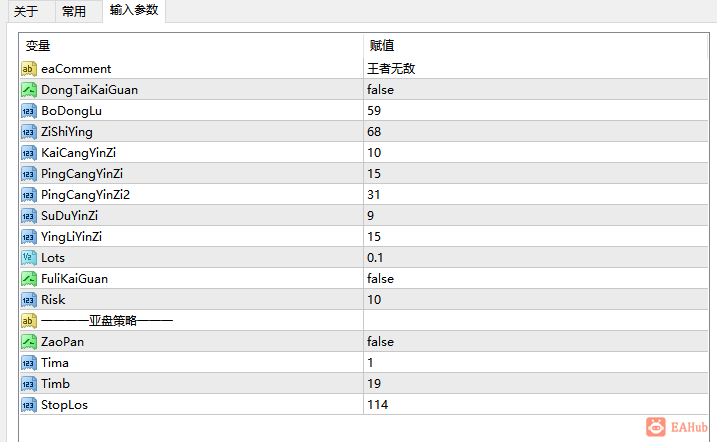The width and height of the screenshot is (717, 442).
Task: Click the string icon beside 亚盘策略 separator
Action: [28, 321]
